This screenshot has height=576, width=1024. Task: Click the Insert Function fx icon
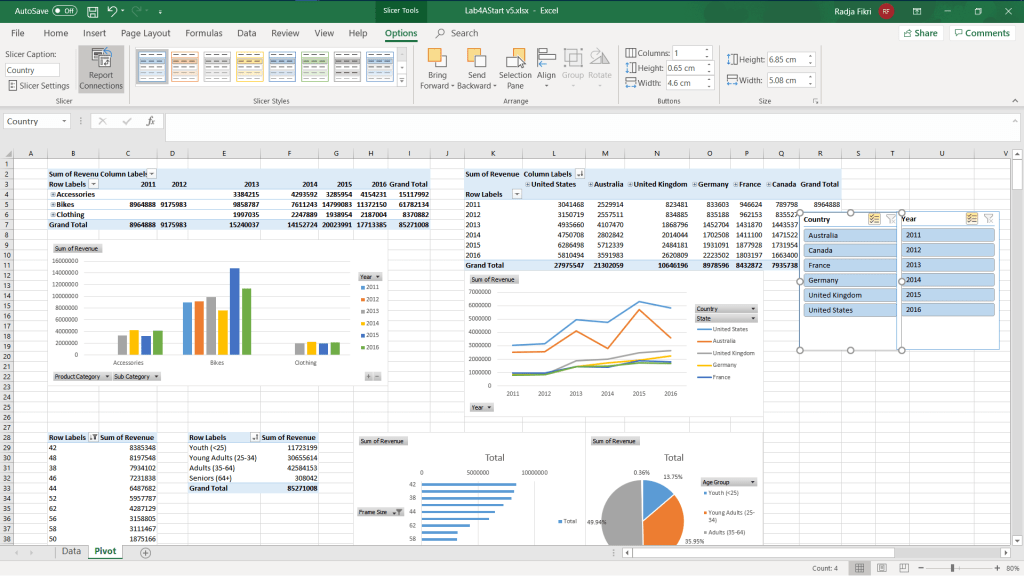pyautogui.click(x=150, y=121)
